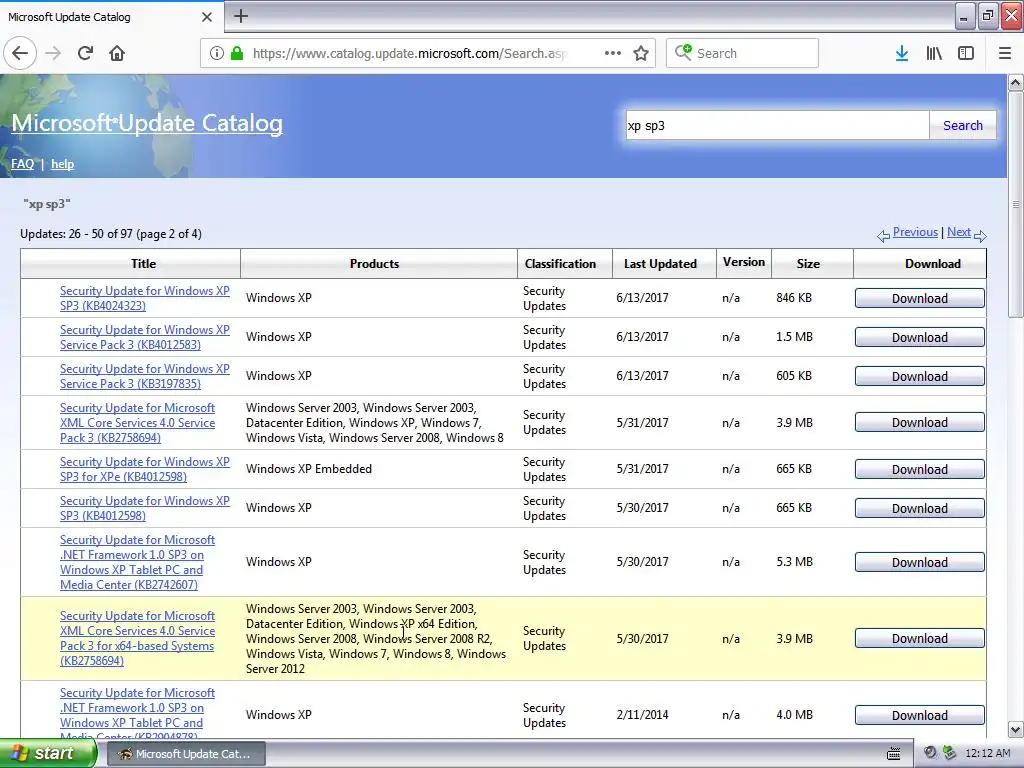Select Microsoft Update Catalog taskbar button
1024x768 pixels.
click(x=184, y=754)
